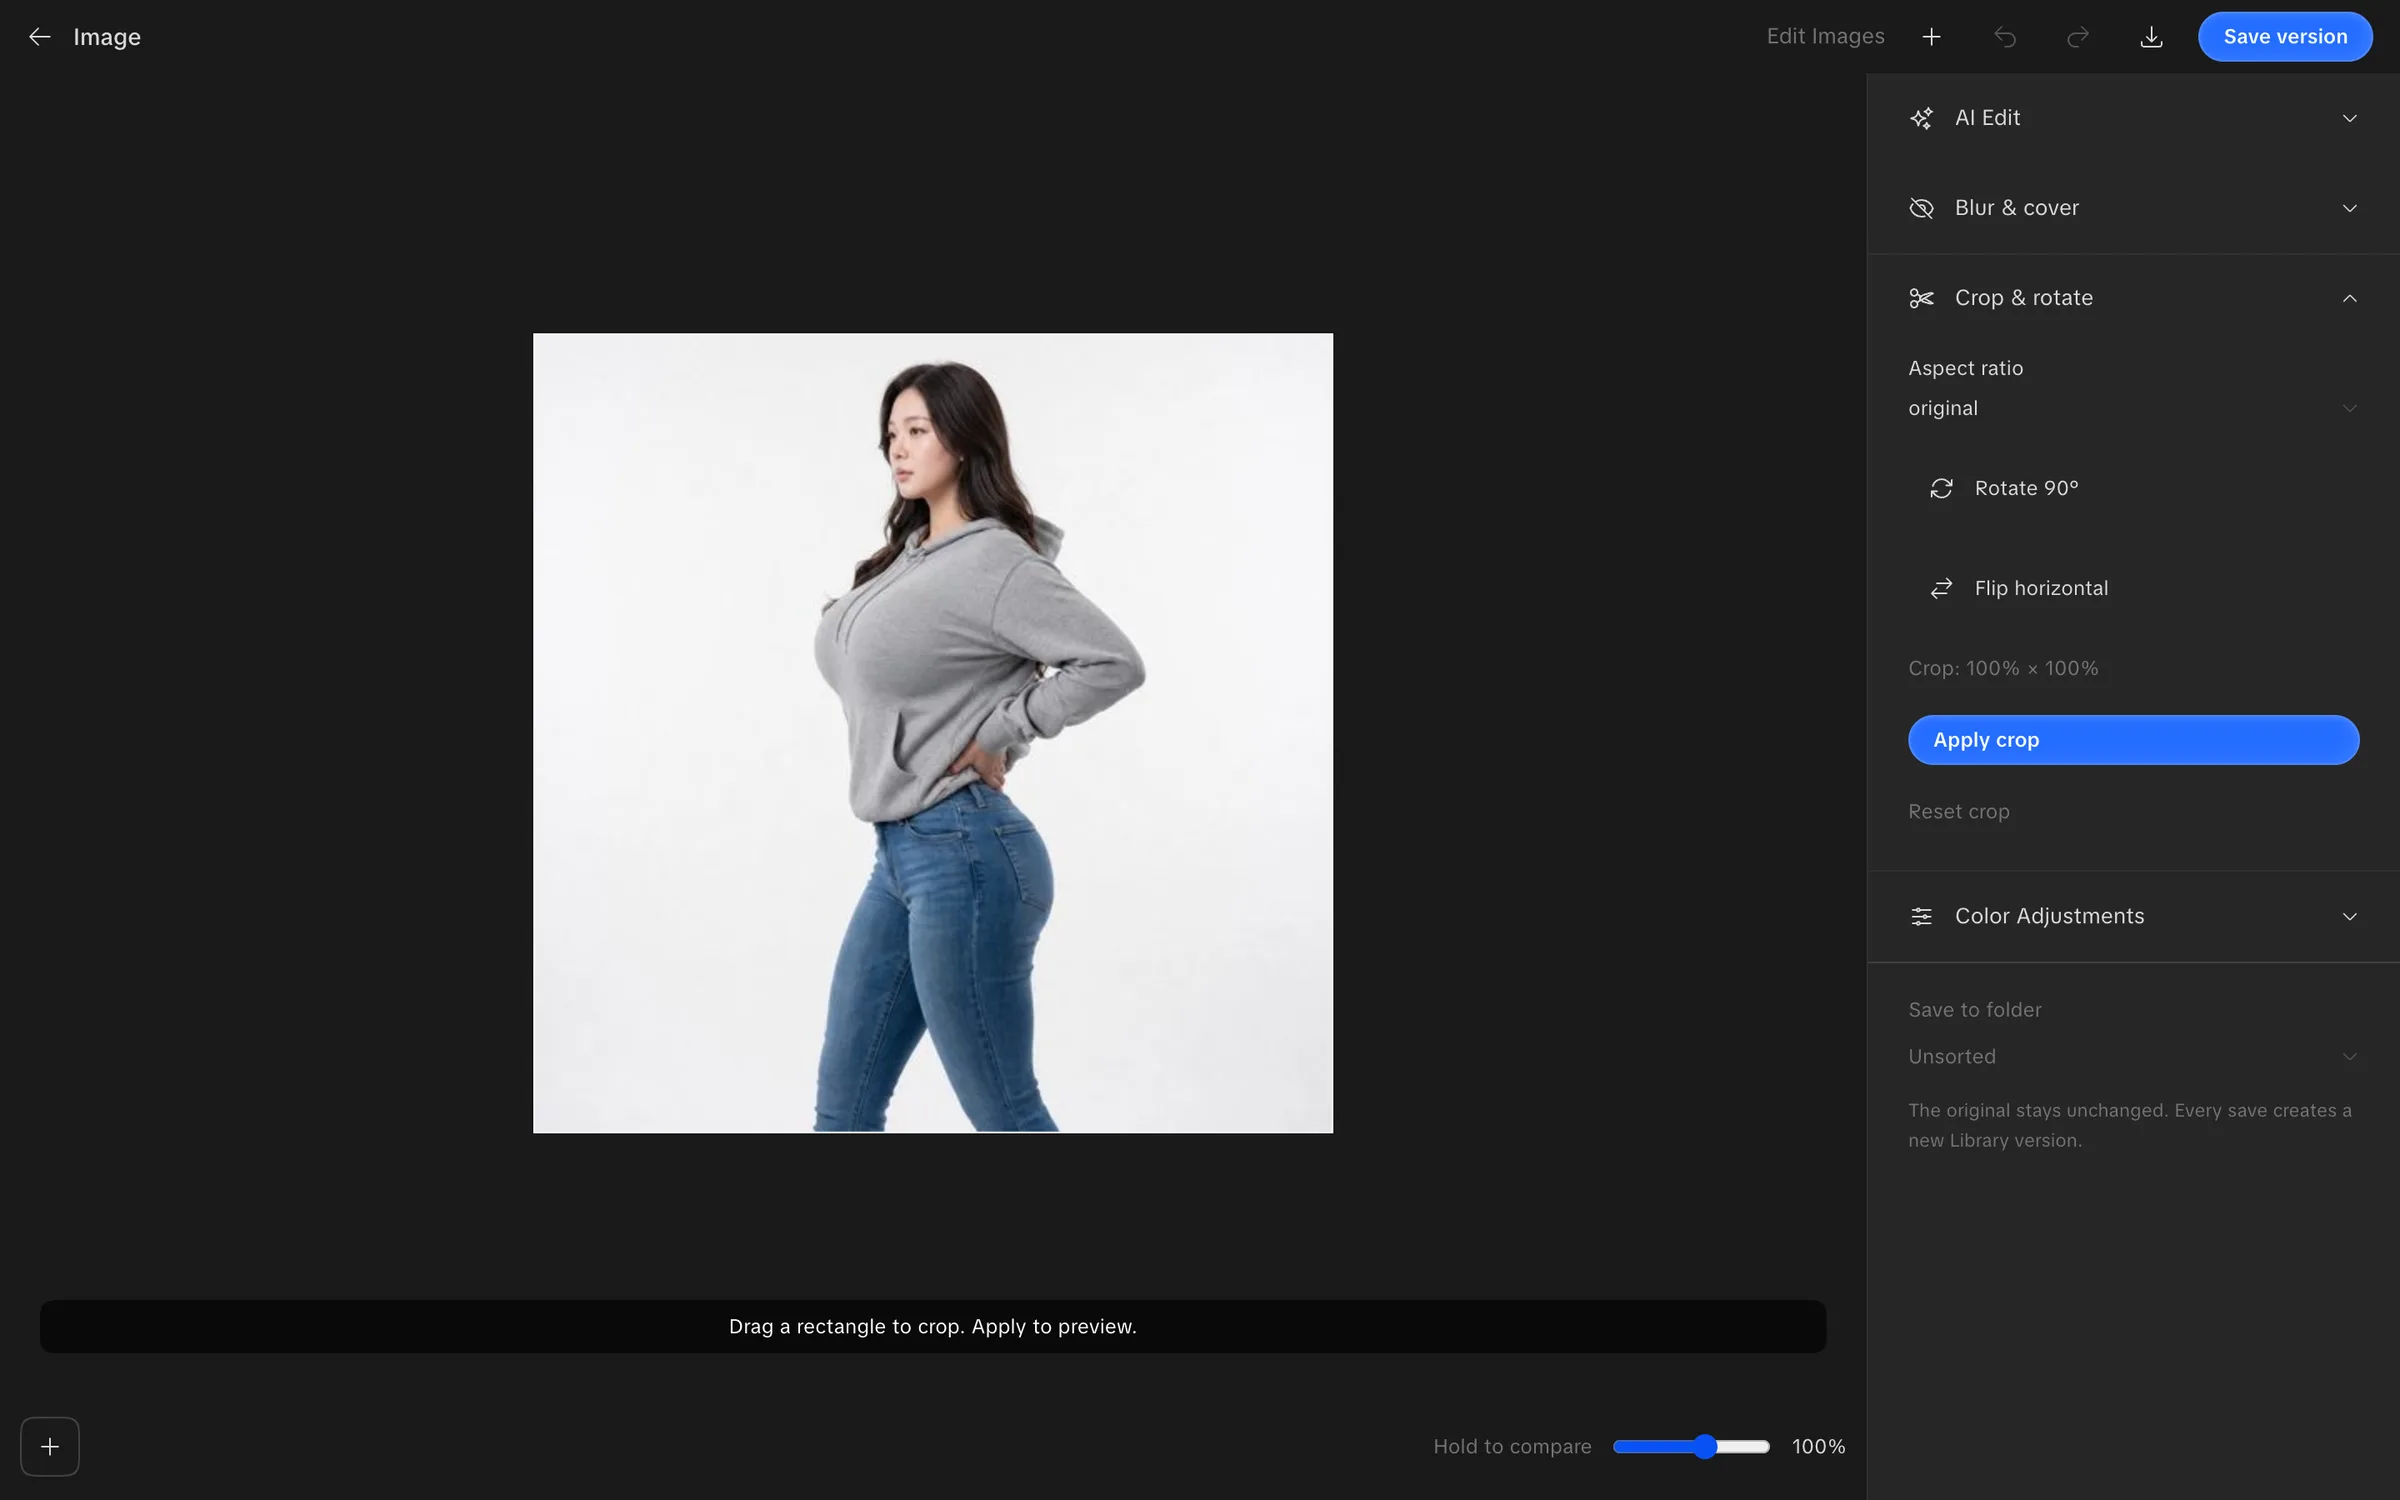This screenshot has height=1500, width=2400.
Task: Click the Blur & cover crossed-eye icon
Action: pyautogui.click(x=1921, y=208)
